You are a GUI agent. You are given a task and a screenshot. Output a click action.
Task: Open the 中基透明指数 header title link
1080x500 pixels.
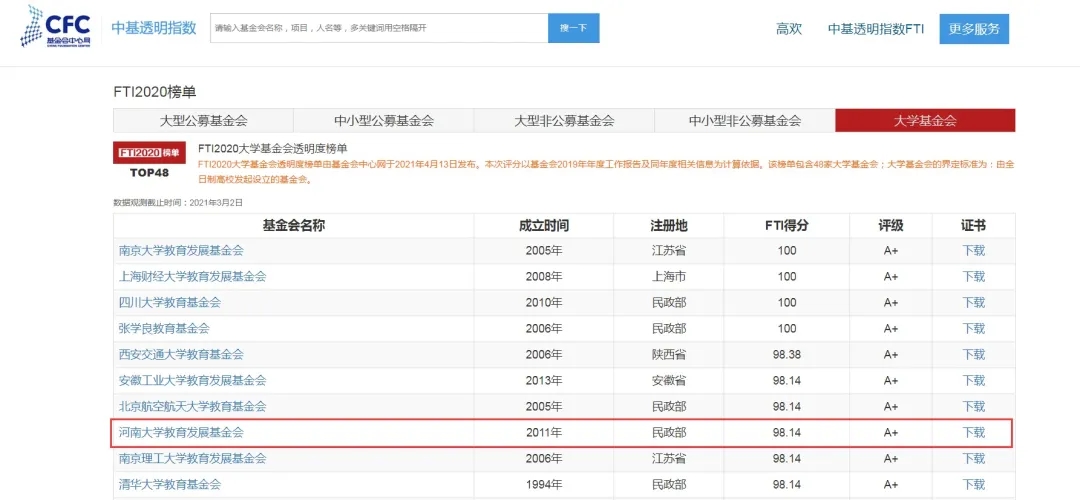coord(154,28)
